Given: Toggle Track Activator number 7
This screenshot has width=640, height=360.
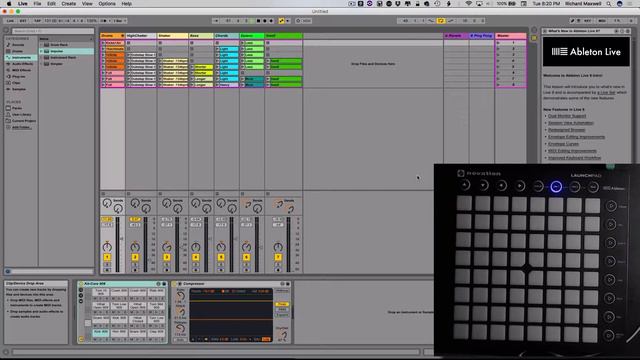Looking at the screenshot, I should pyautogui.click(x=278, y=257).
